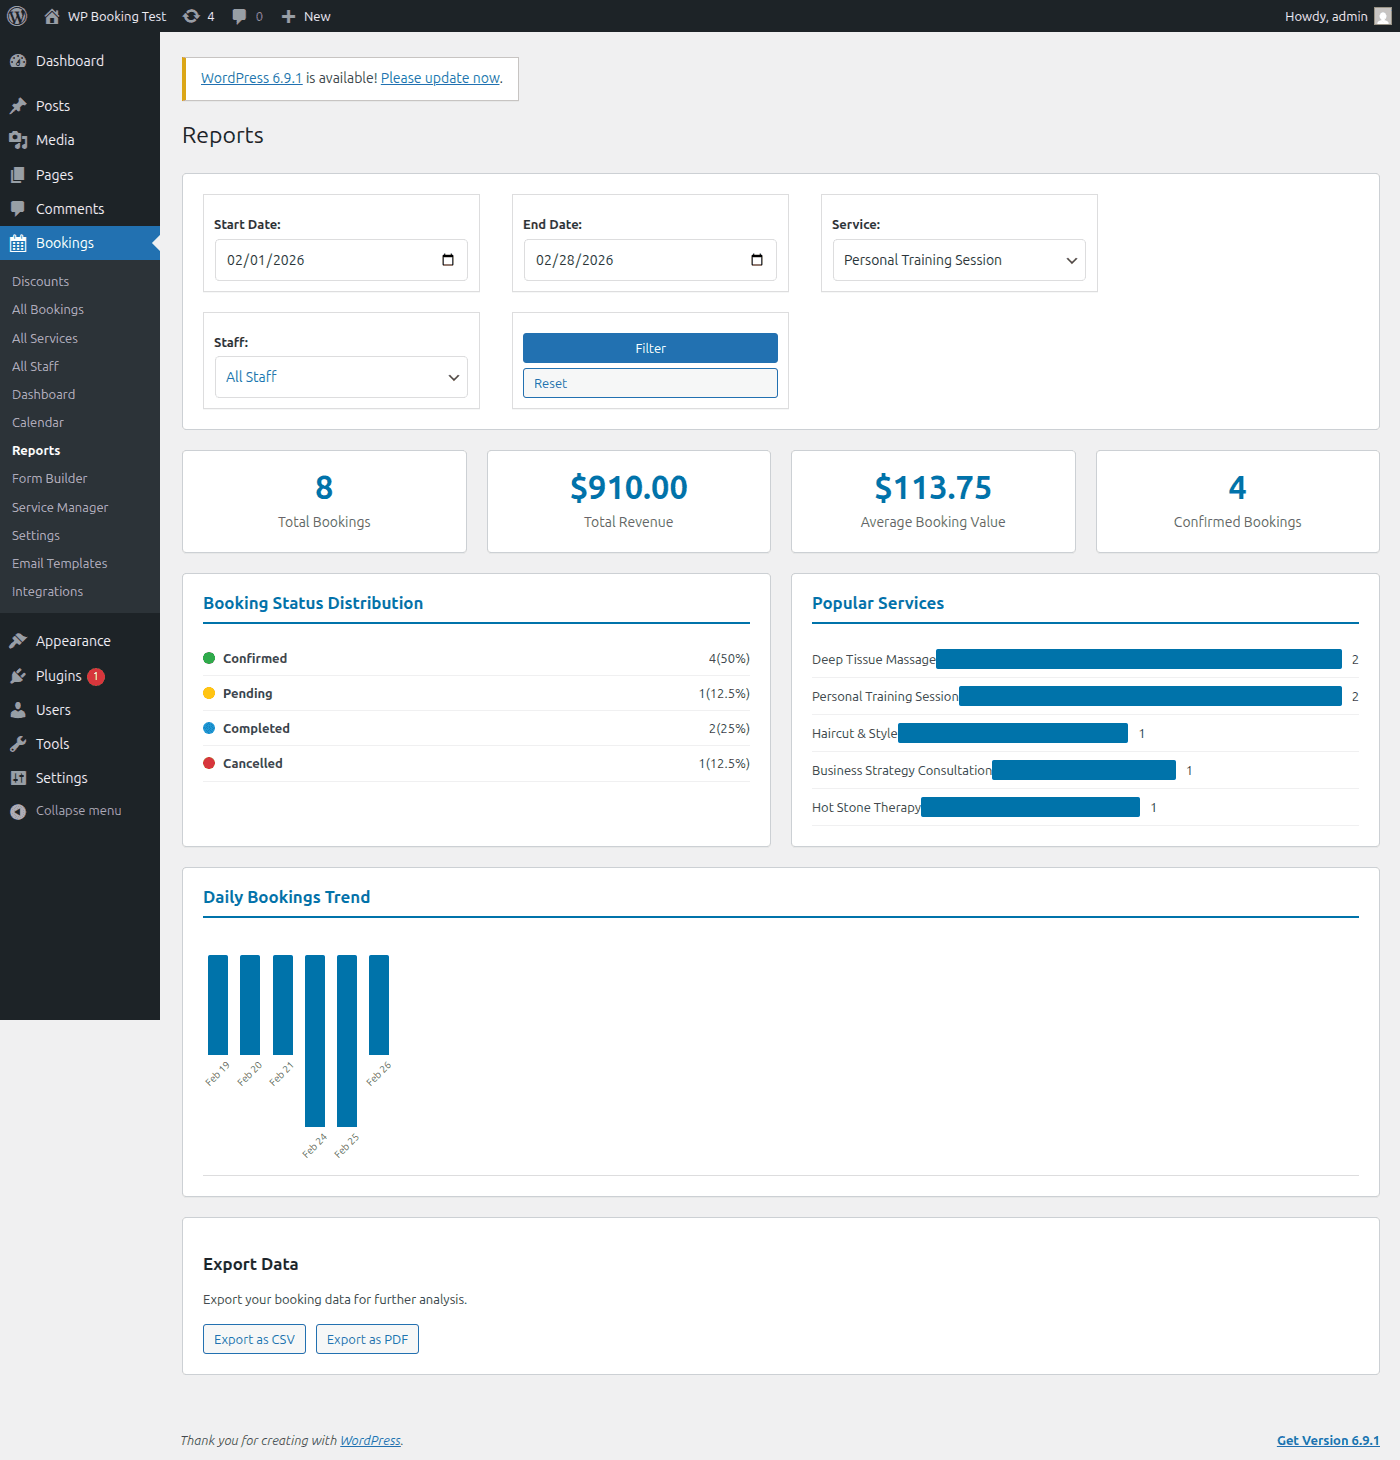Click the Pages sidebar icon
Image resolution: width=1400 pixels, height=1460 pixels.
coord(19,174)
